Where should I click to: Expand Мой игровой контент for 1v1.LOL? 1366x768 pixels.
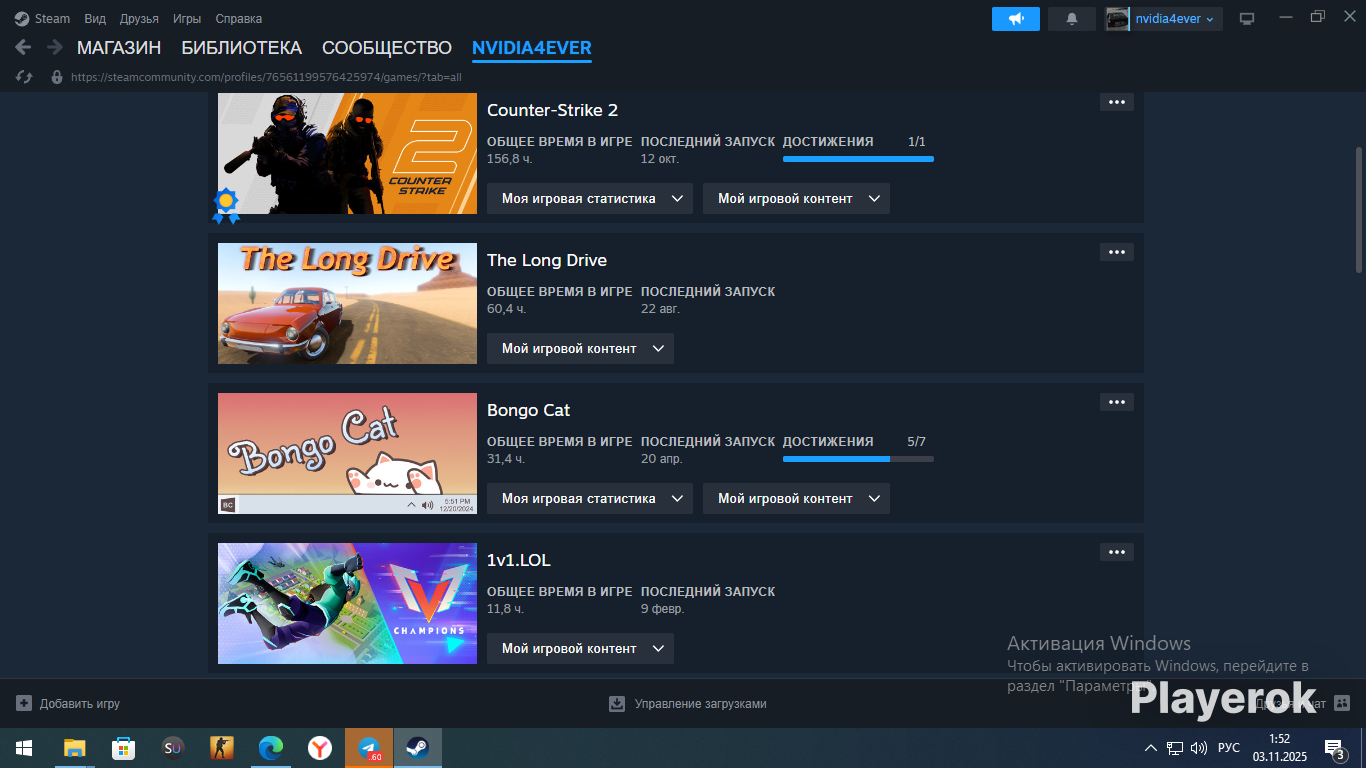pos(580,648)
